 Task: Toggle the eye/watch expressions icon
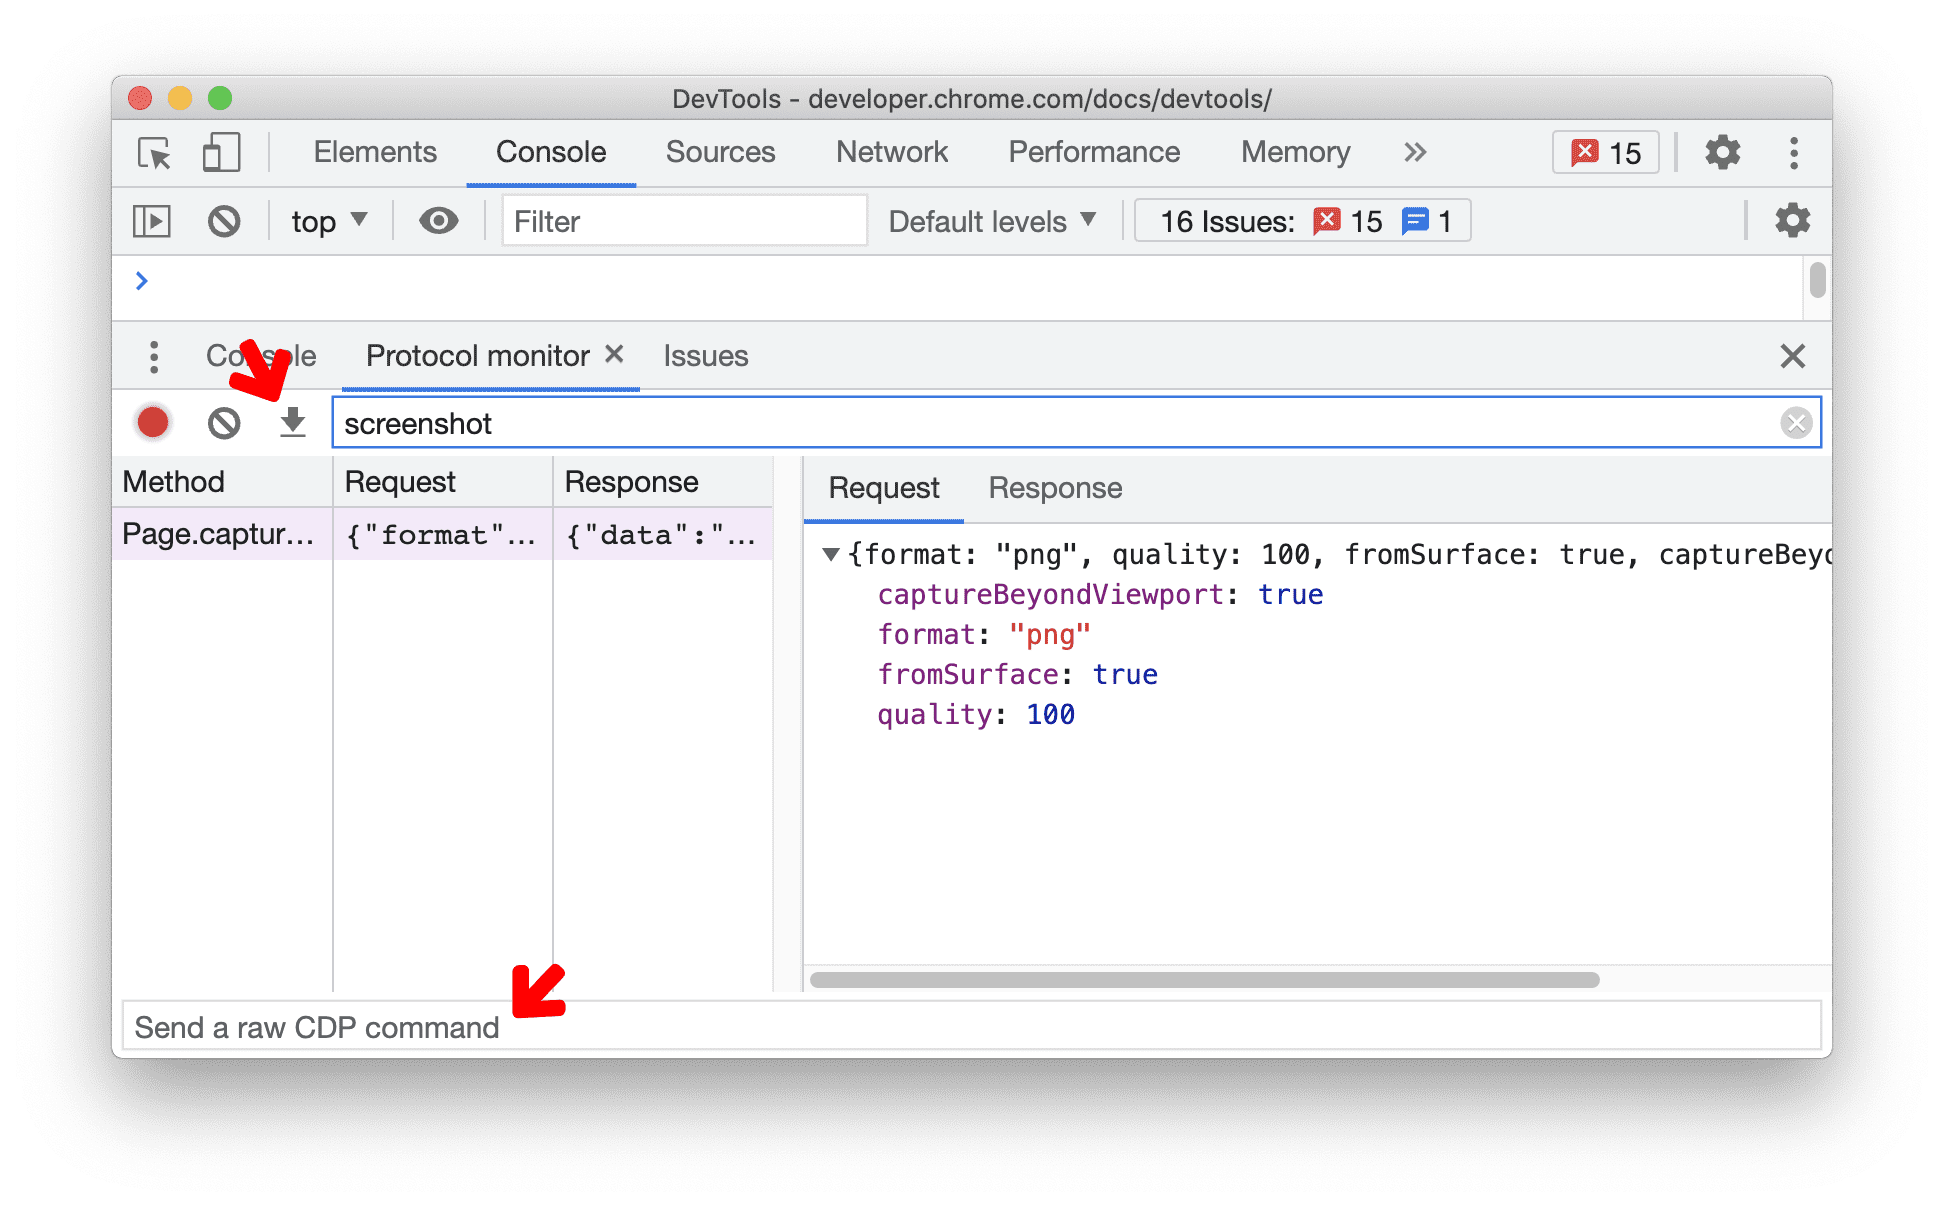[x=436, y=220]
